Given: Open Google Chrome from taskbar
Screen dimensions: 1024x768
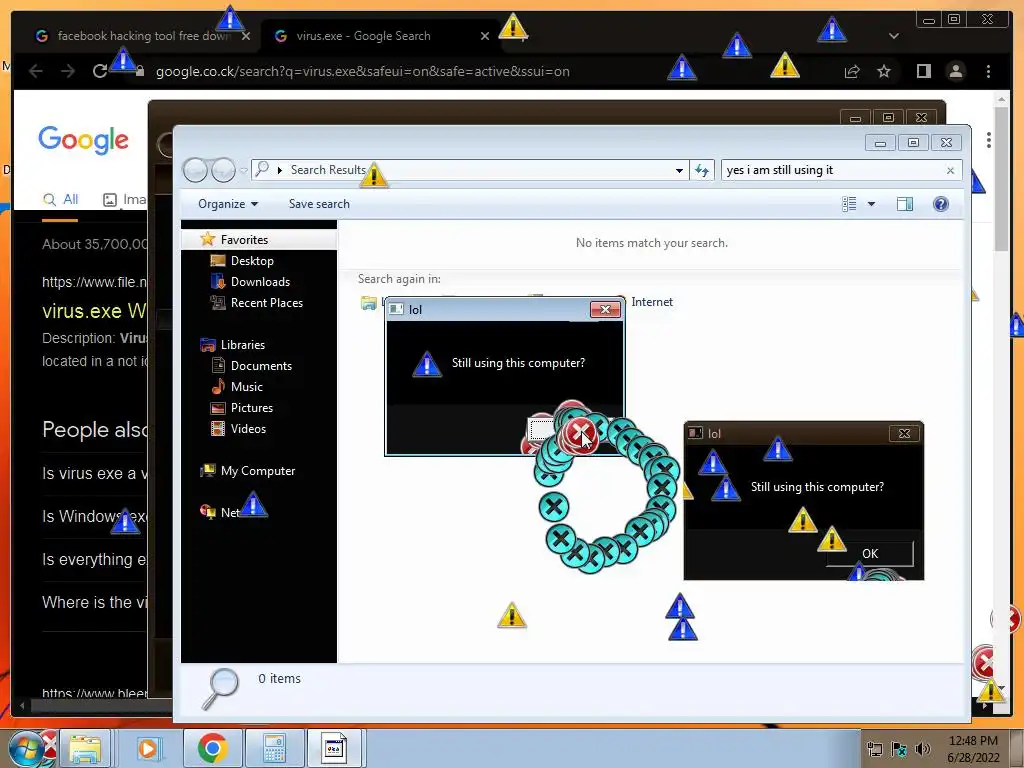Looking at the screenshot, I should tap(212, 748).
